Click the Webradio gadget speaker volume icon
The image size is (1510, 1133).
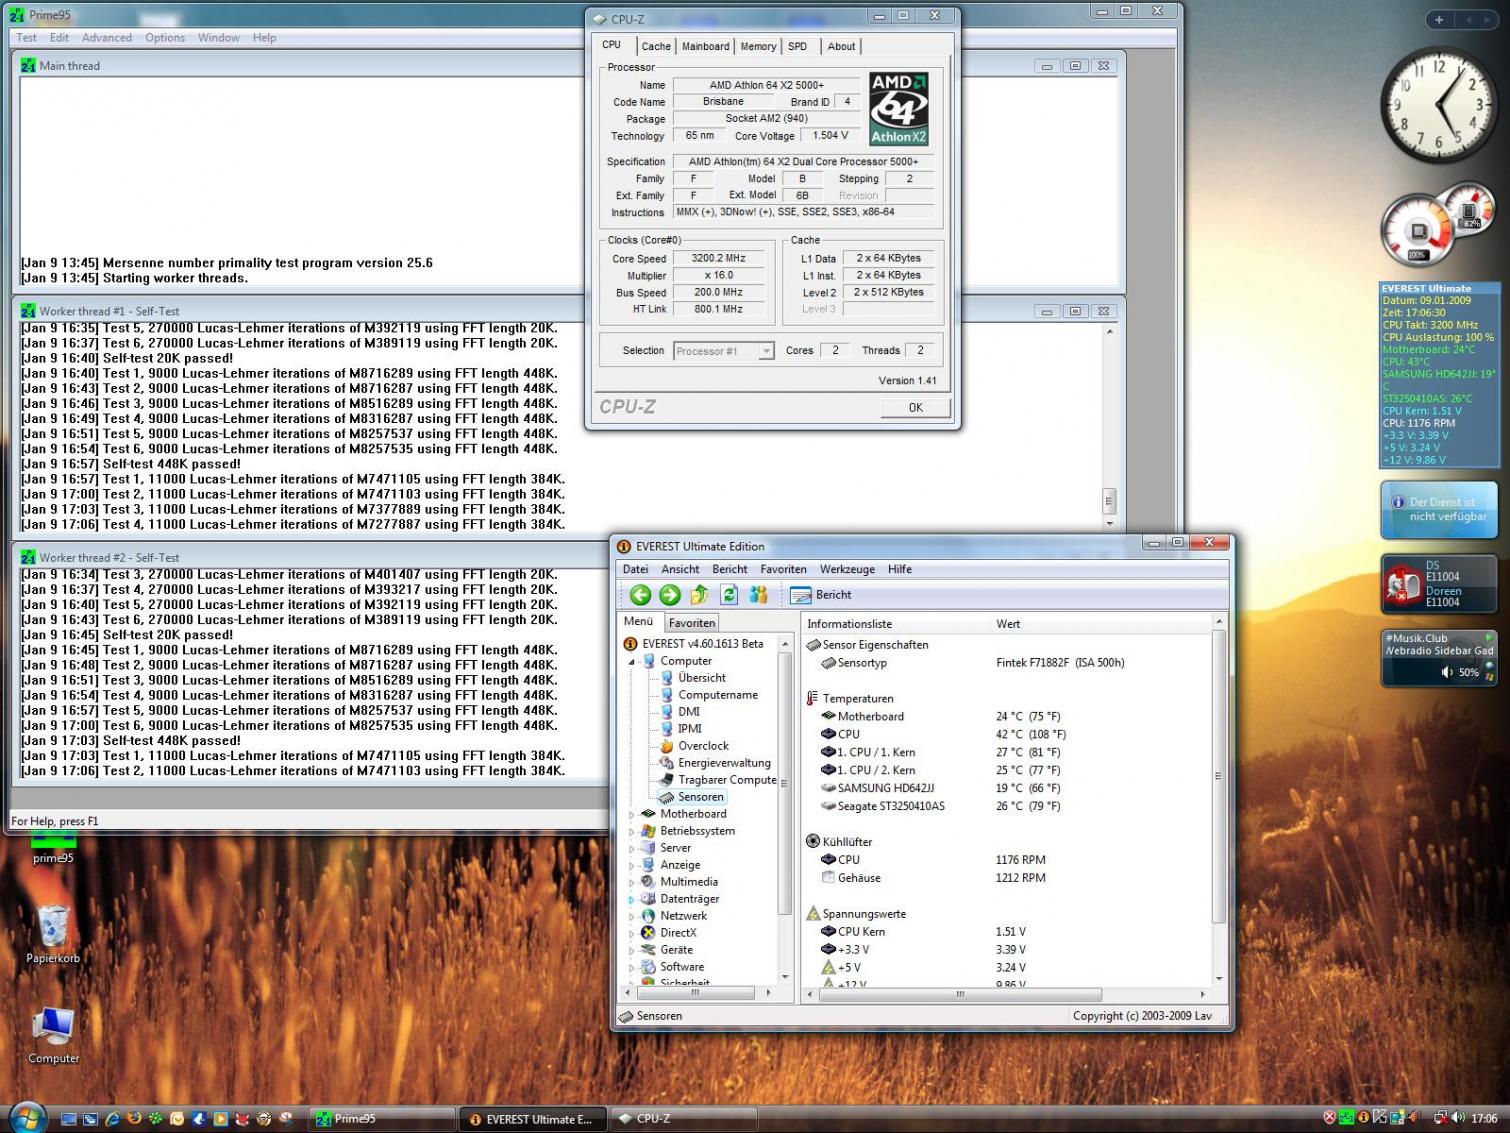pos(1446,672)
